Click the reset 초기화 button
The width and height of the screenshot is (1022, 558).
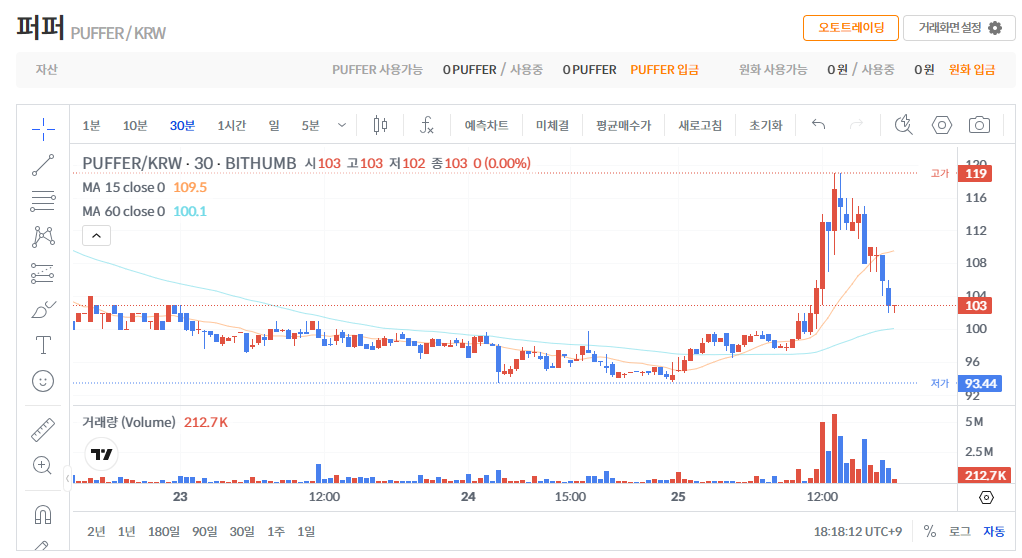click(x=766, y=125)
